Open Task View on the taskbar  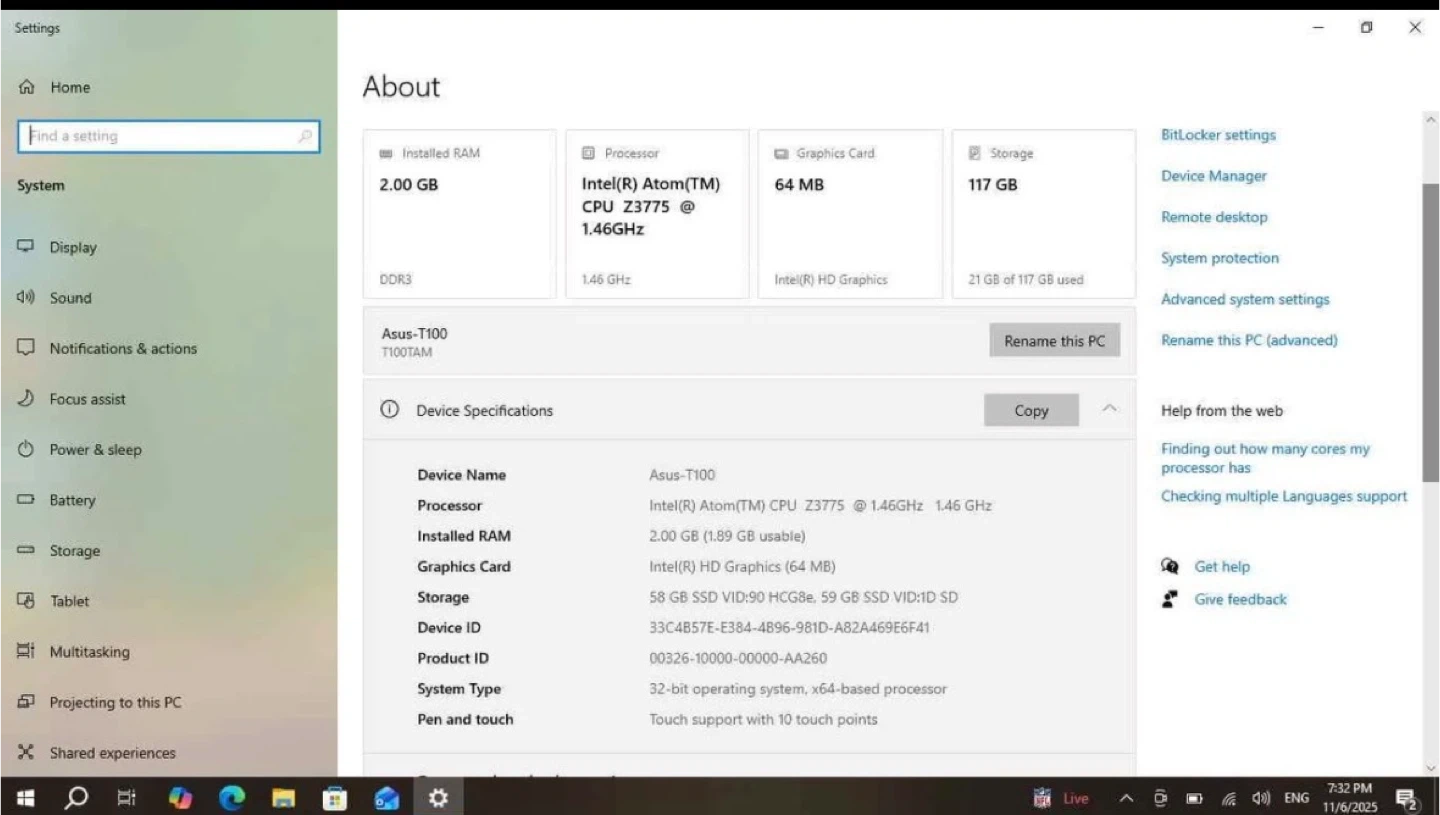[127, 798]
